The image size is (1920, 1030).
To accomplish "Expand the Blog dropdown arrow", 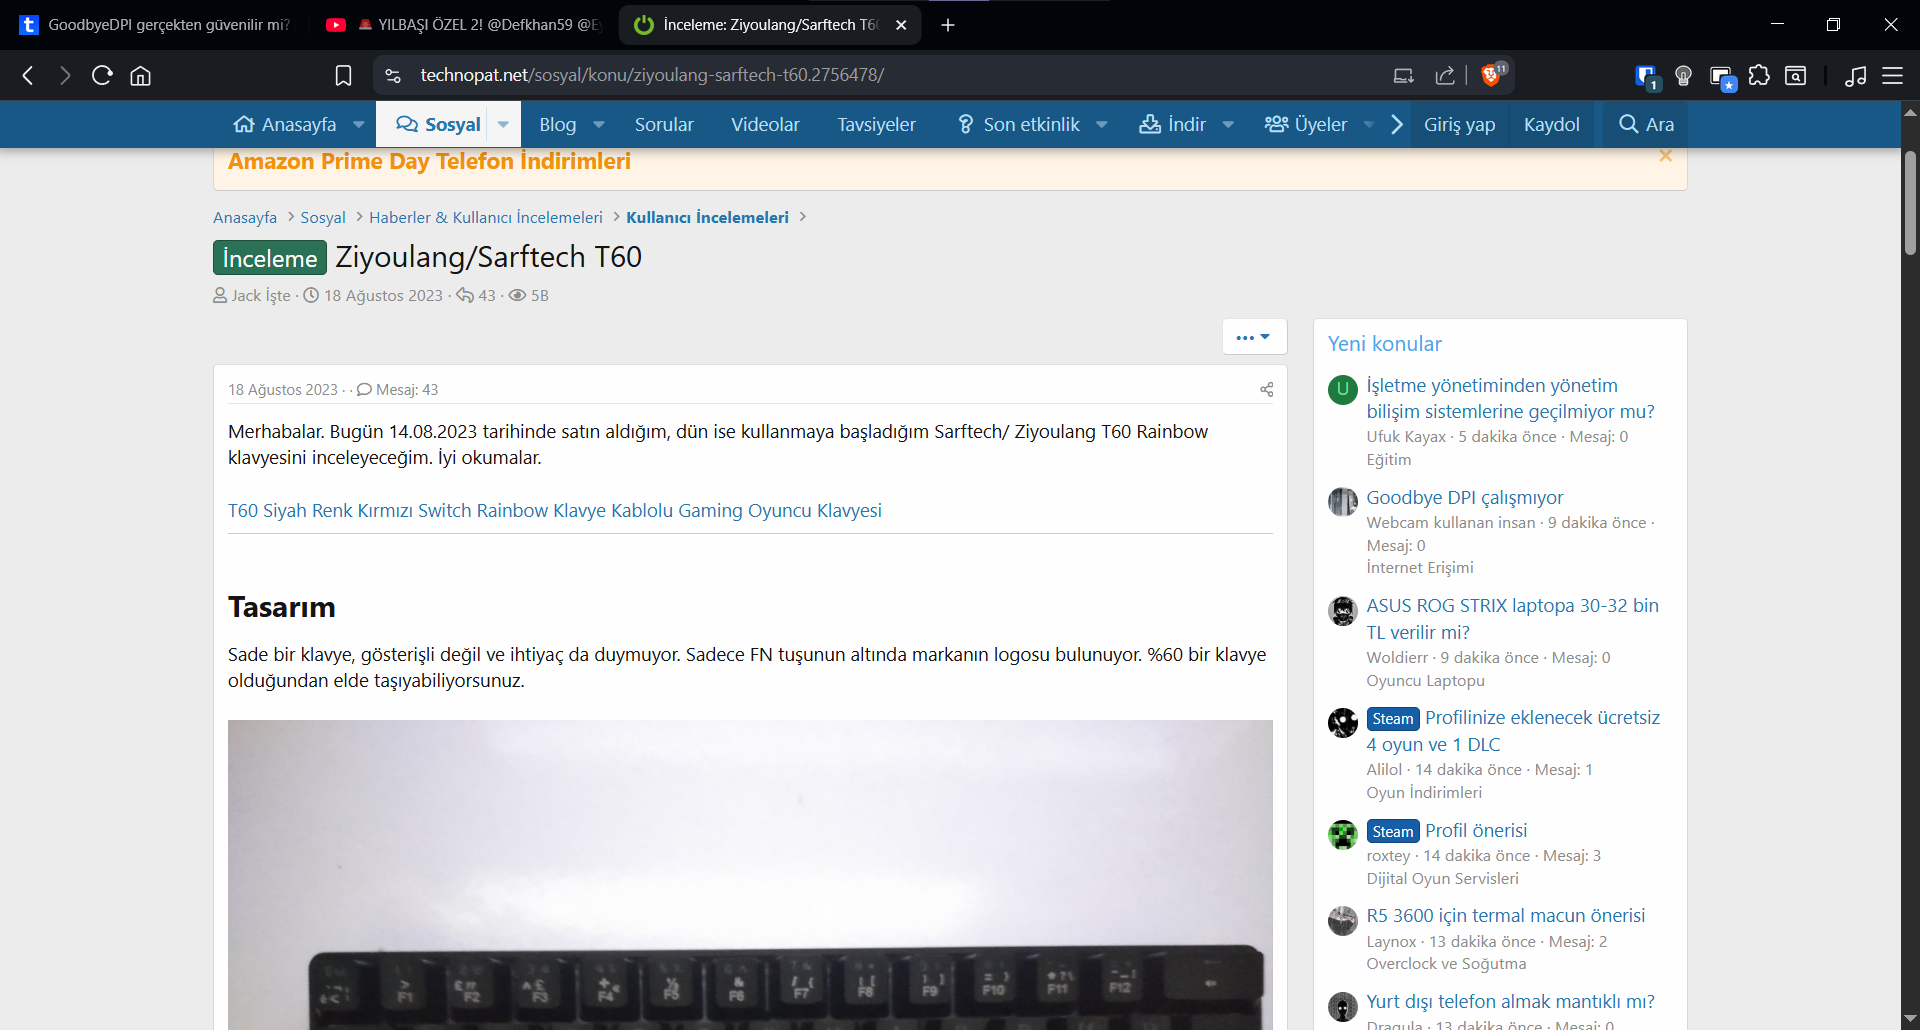I will (x=599, y=124).
